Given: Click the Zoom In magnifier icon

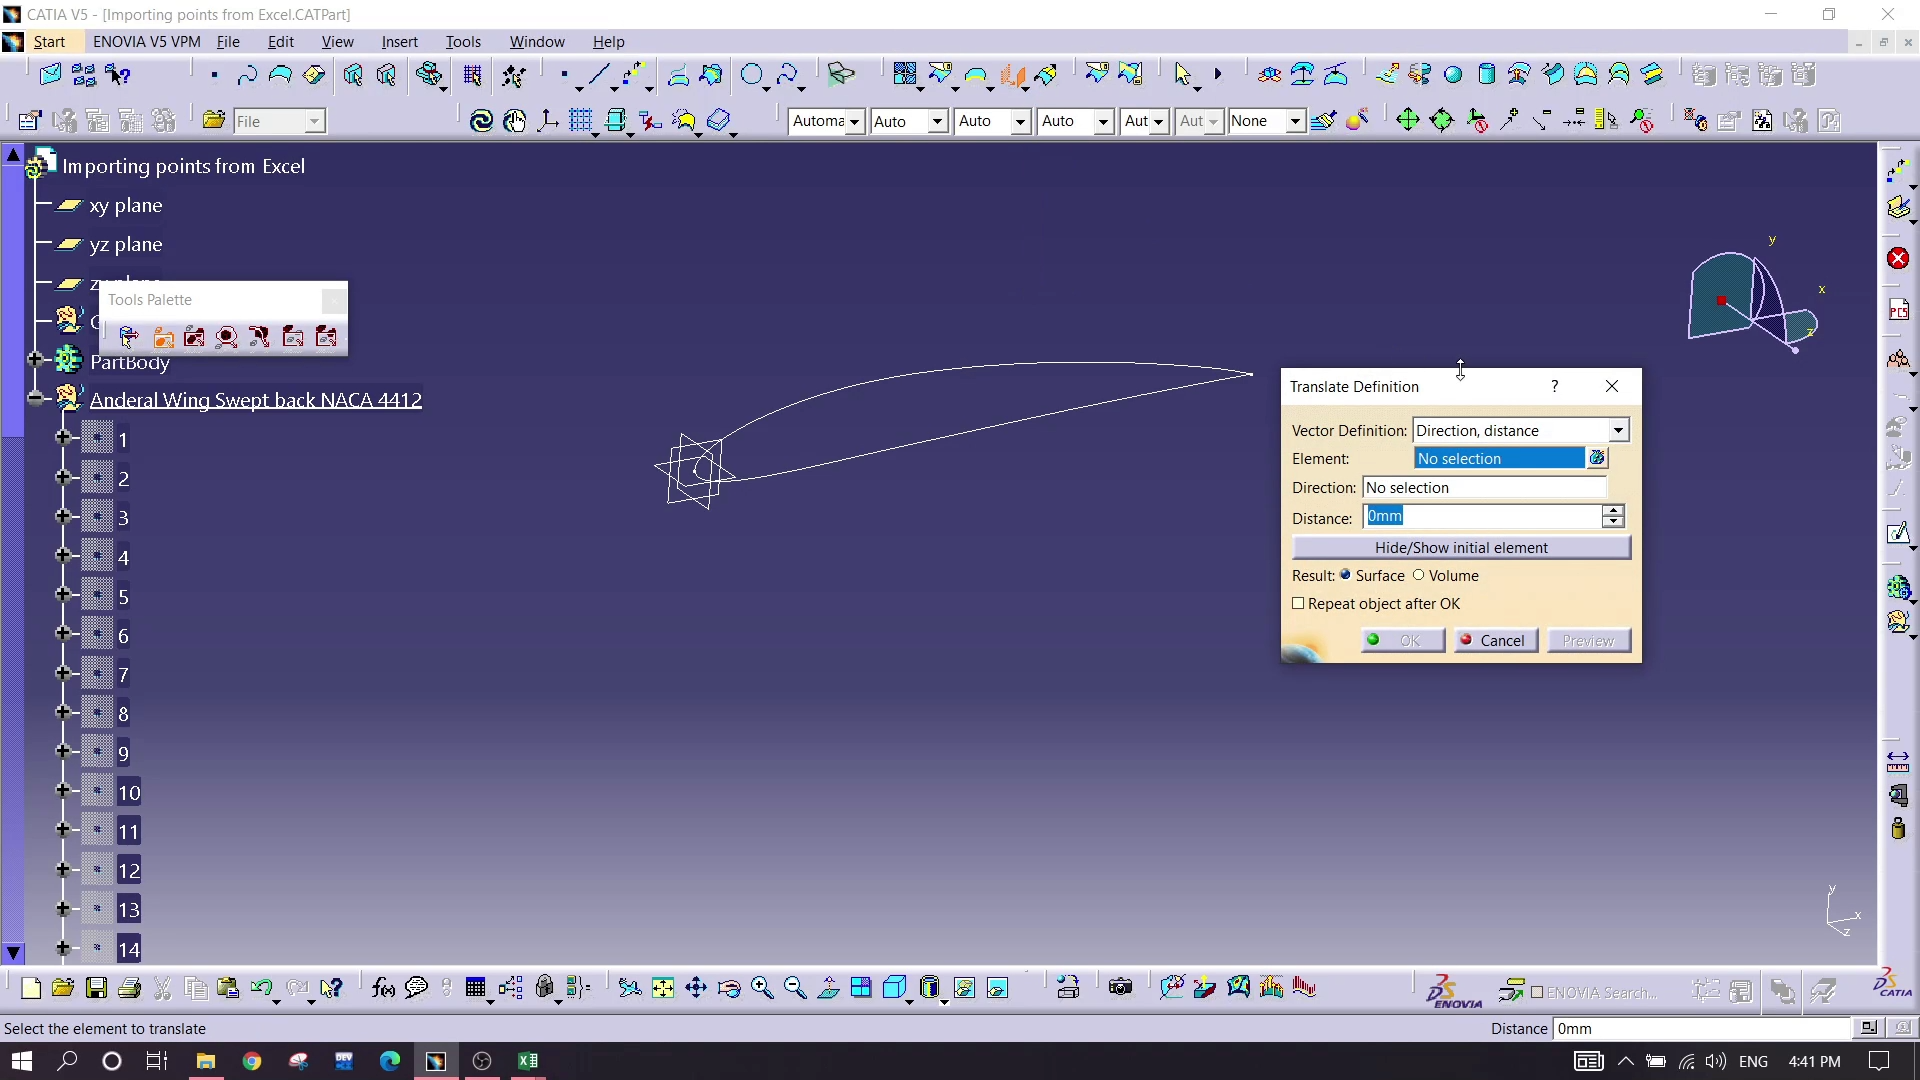Looking at the screenshot, I should [x=762, y=988].
